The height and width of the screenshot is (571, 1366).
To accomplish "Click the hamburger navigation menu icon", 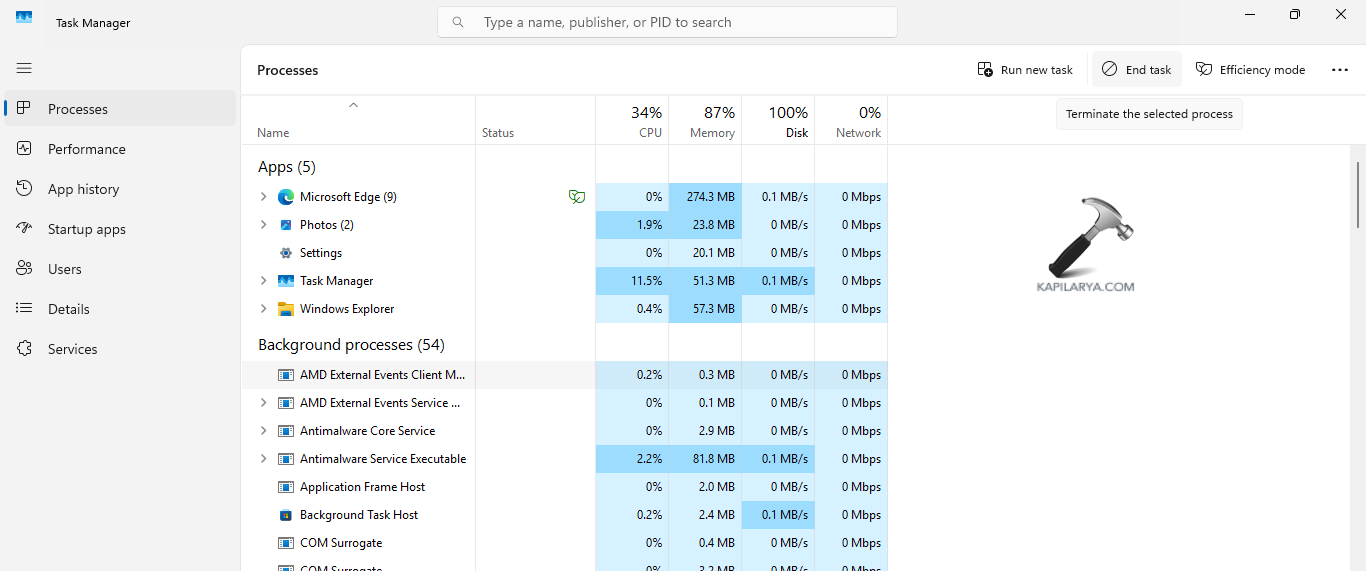I will 24,68.
